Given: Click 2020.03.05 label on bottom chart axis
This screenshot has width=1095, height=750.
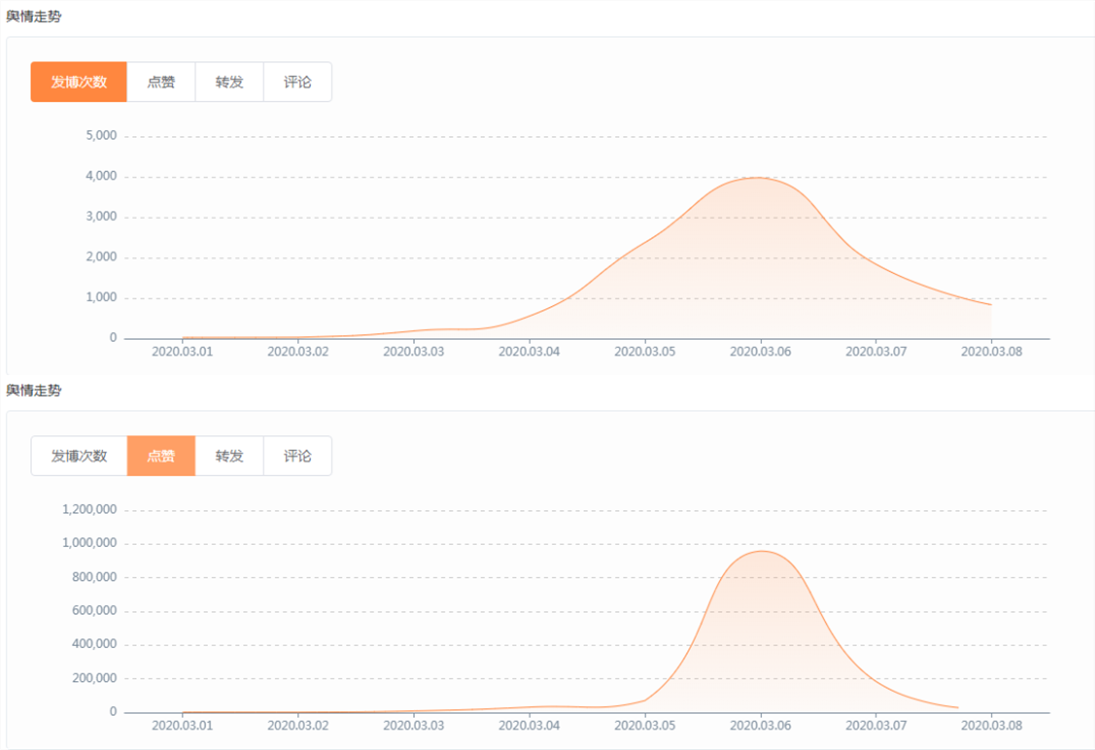Looking at the screenshot, I should (x=645, y=726).
